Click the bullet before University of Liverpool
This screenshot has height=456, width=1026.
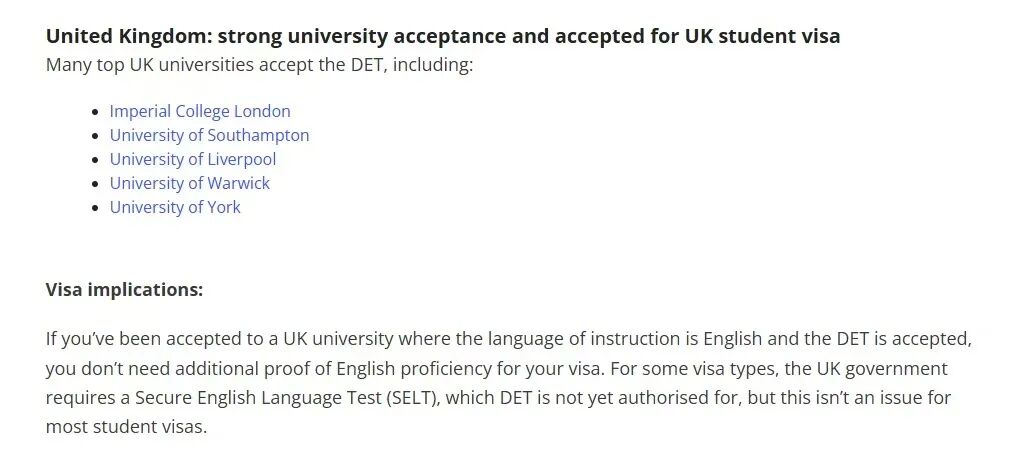[95, 160]
